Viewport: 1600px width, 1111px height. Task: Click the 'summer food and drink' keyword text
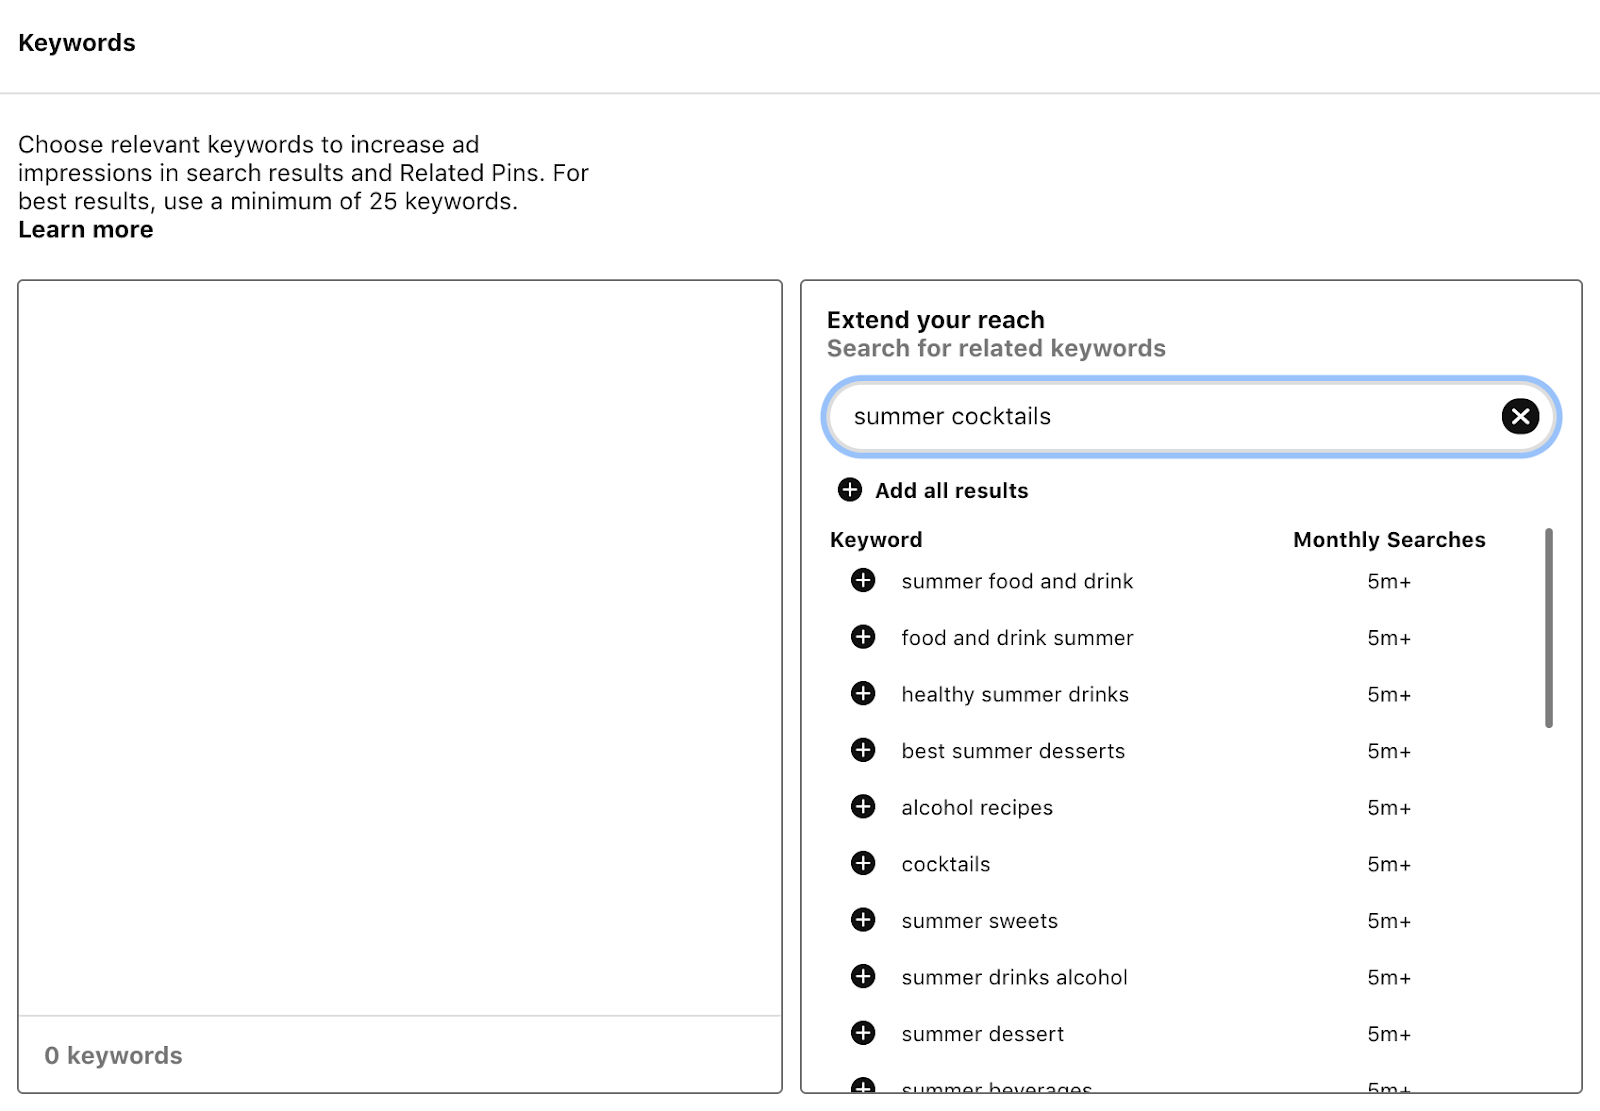coord(1017,582)
